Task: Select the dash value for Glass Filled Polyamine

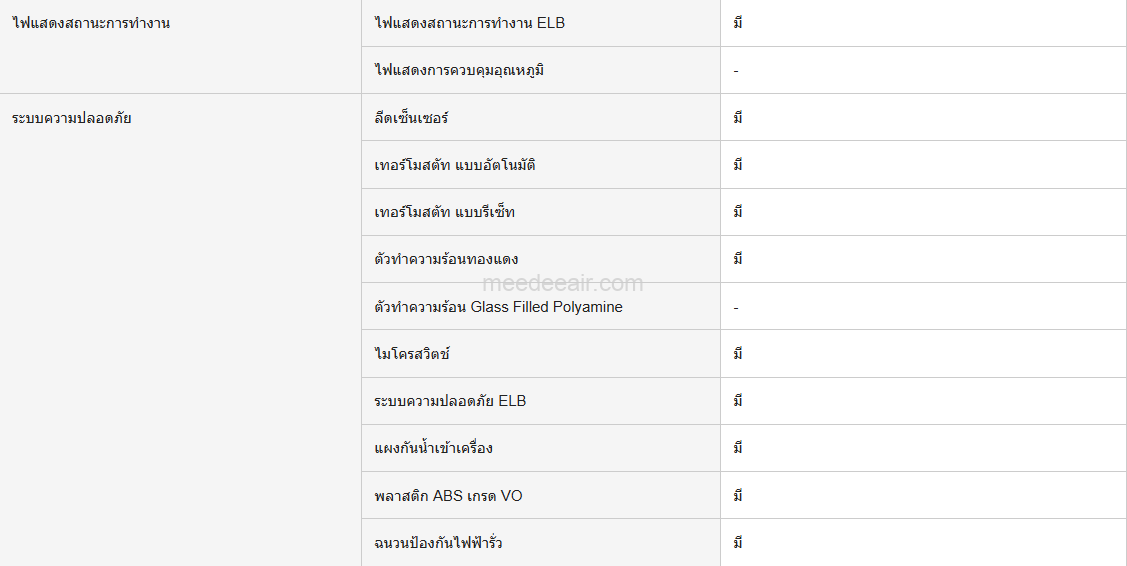Action: pyautogui.click(x=736, y=307)
